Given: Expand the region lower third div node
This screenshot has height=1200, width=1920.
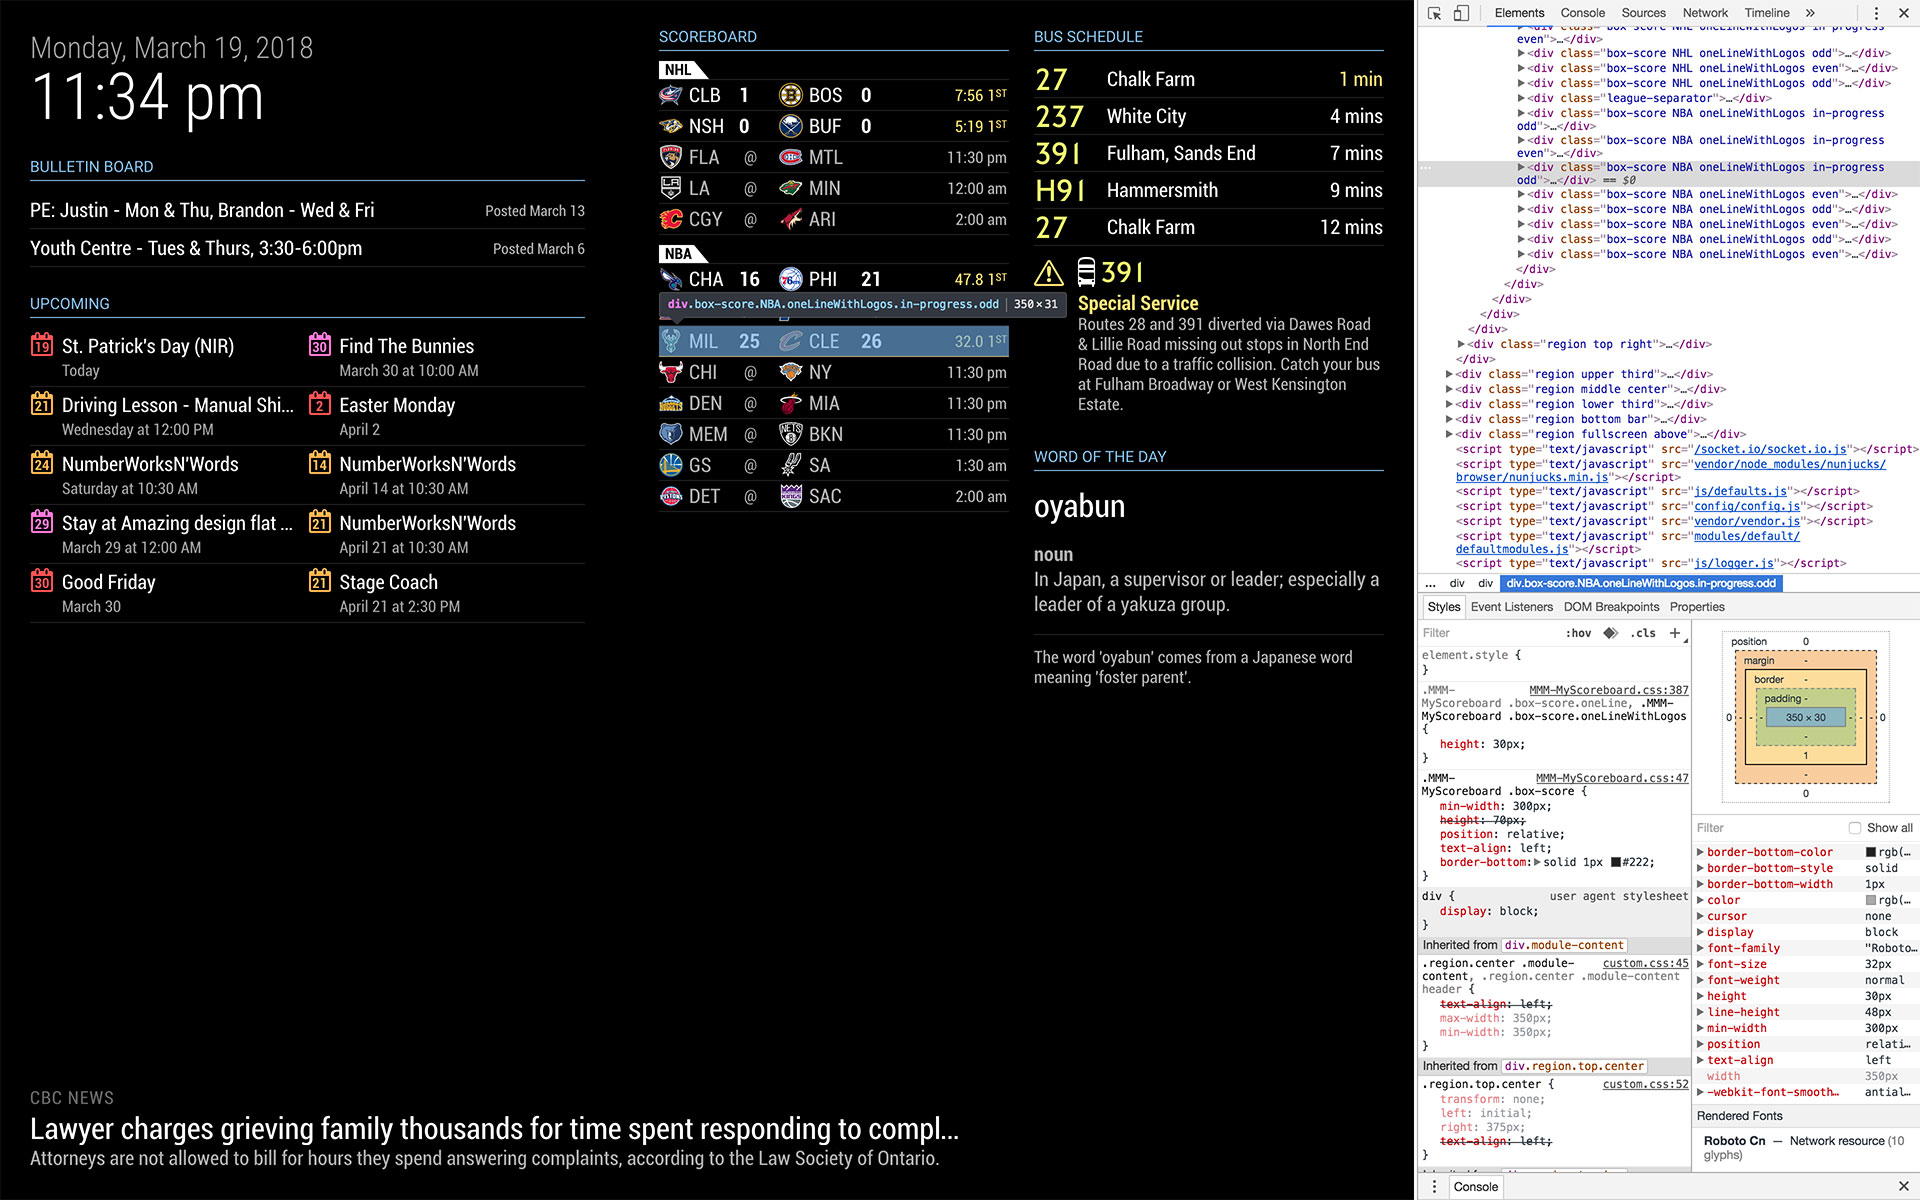Looking at the screenshot, I should click(1450, 404).
